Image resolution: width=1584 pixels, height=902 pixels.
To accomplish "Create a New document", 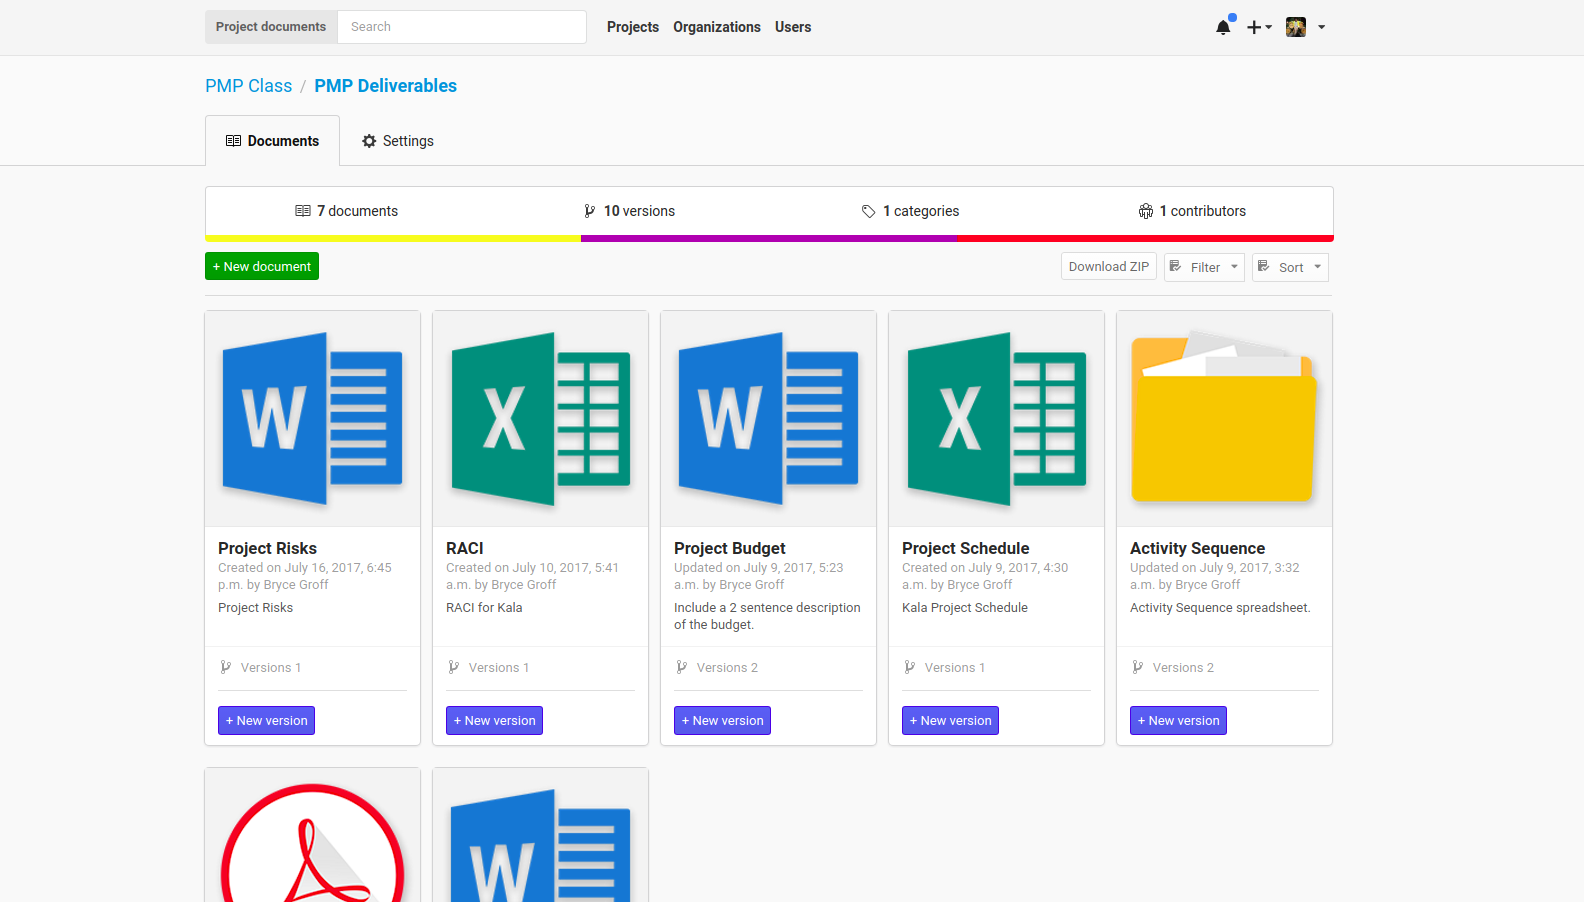I will click(x=262, y=266).
